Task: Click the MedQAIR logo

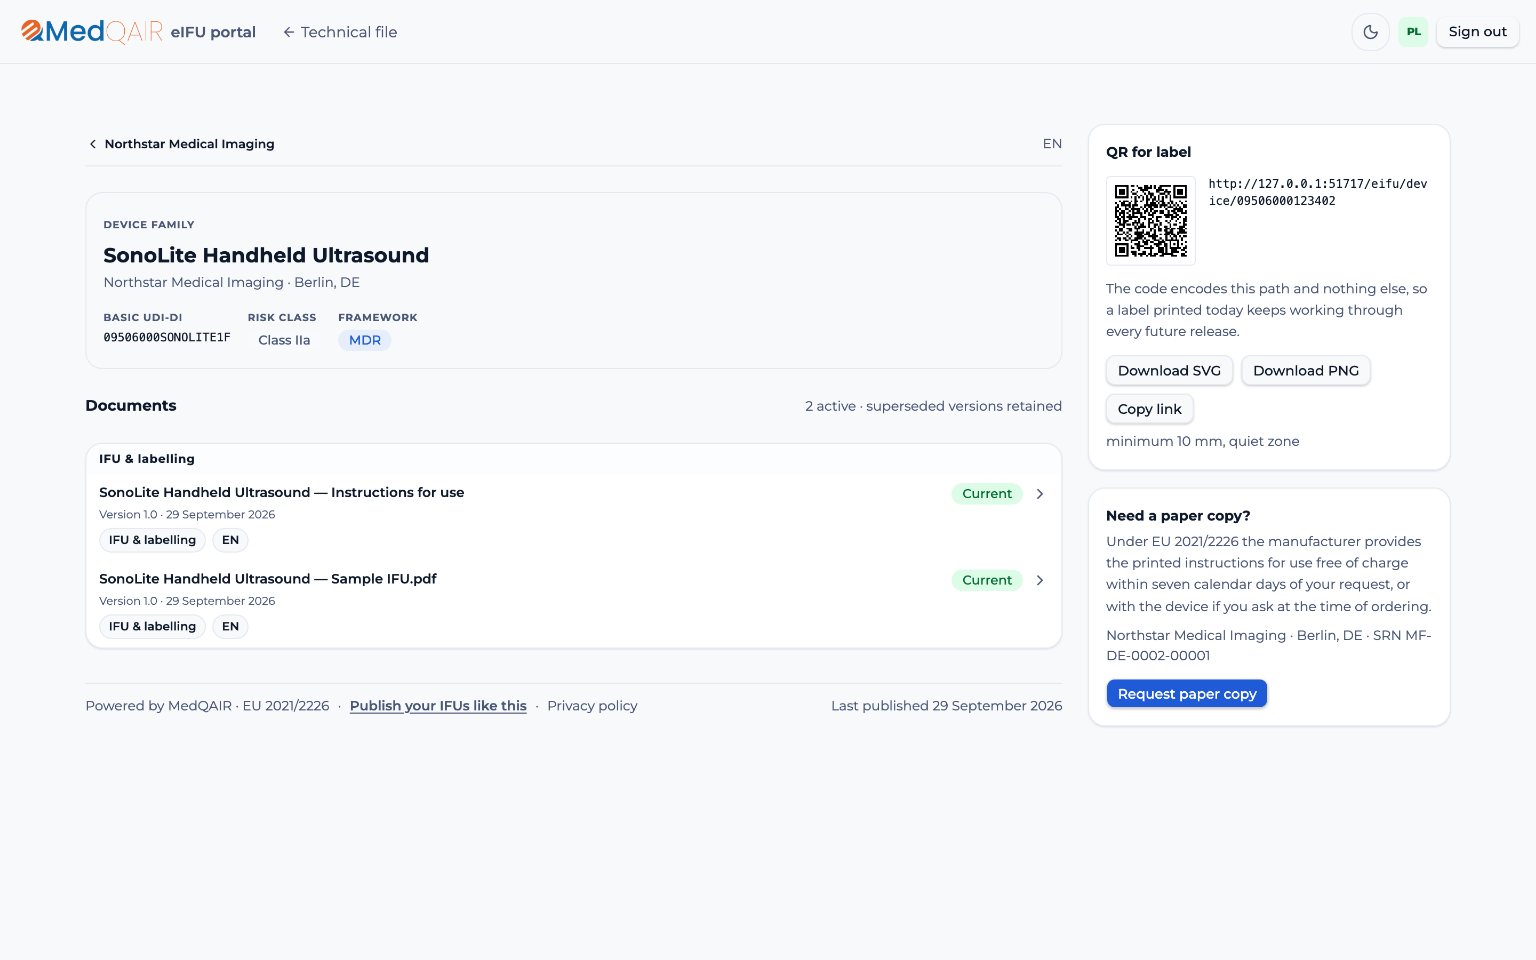Action: (x=92, y=32)
